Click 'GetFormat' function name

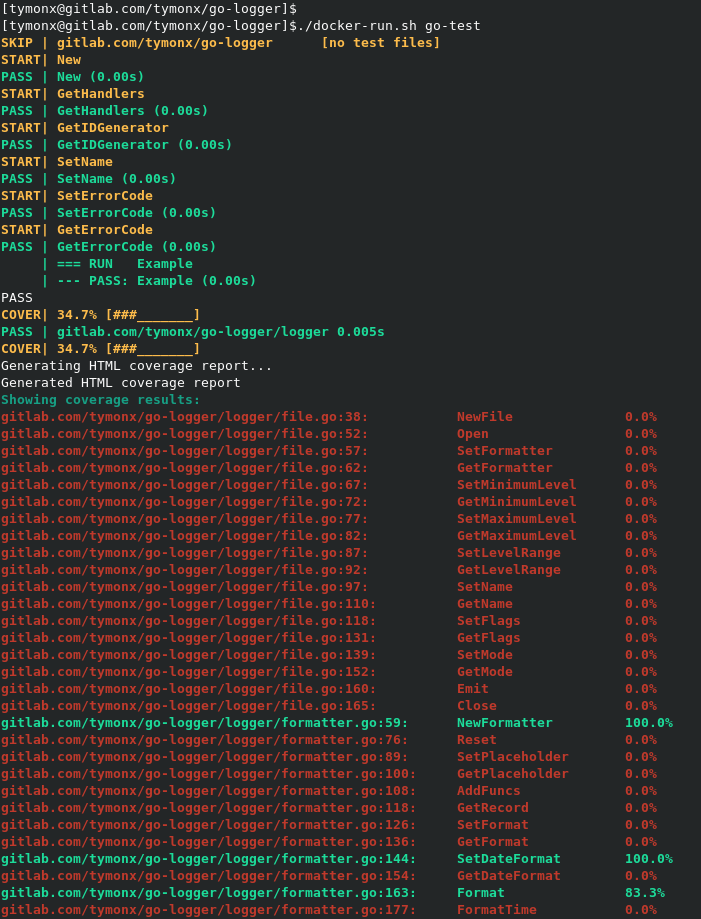click(493, 842)
